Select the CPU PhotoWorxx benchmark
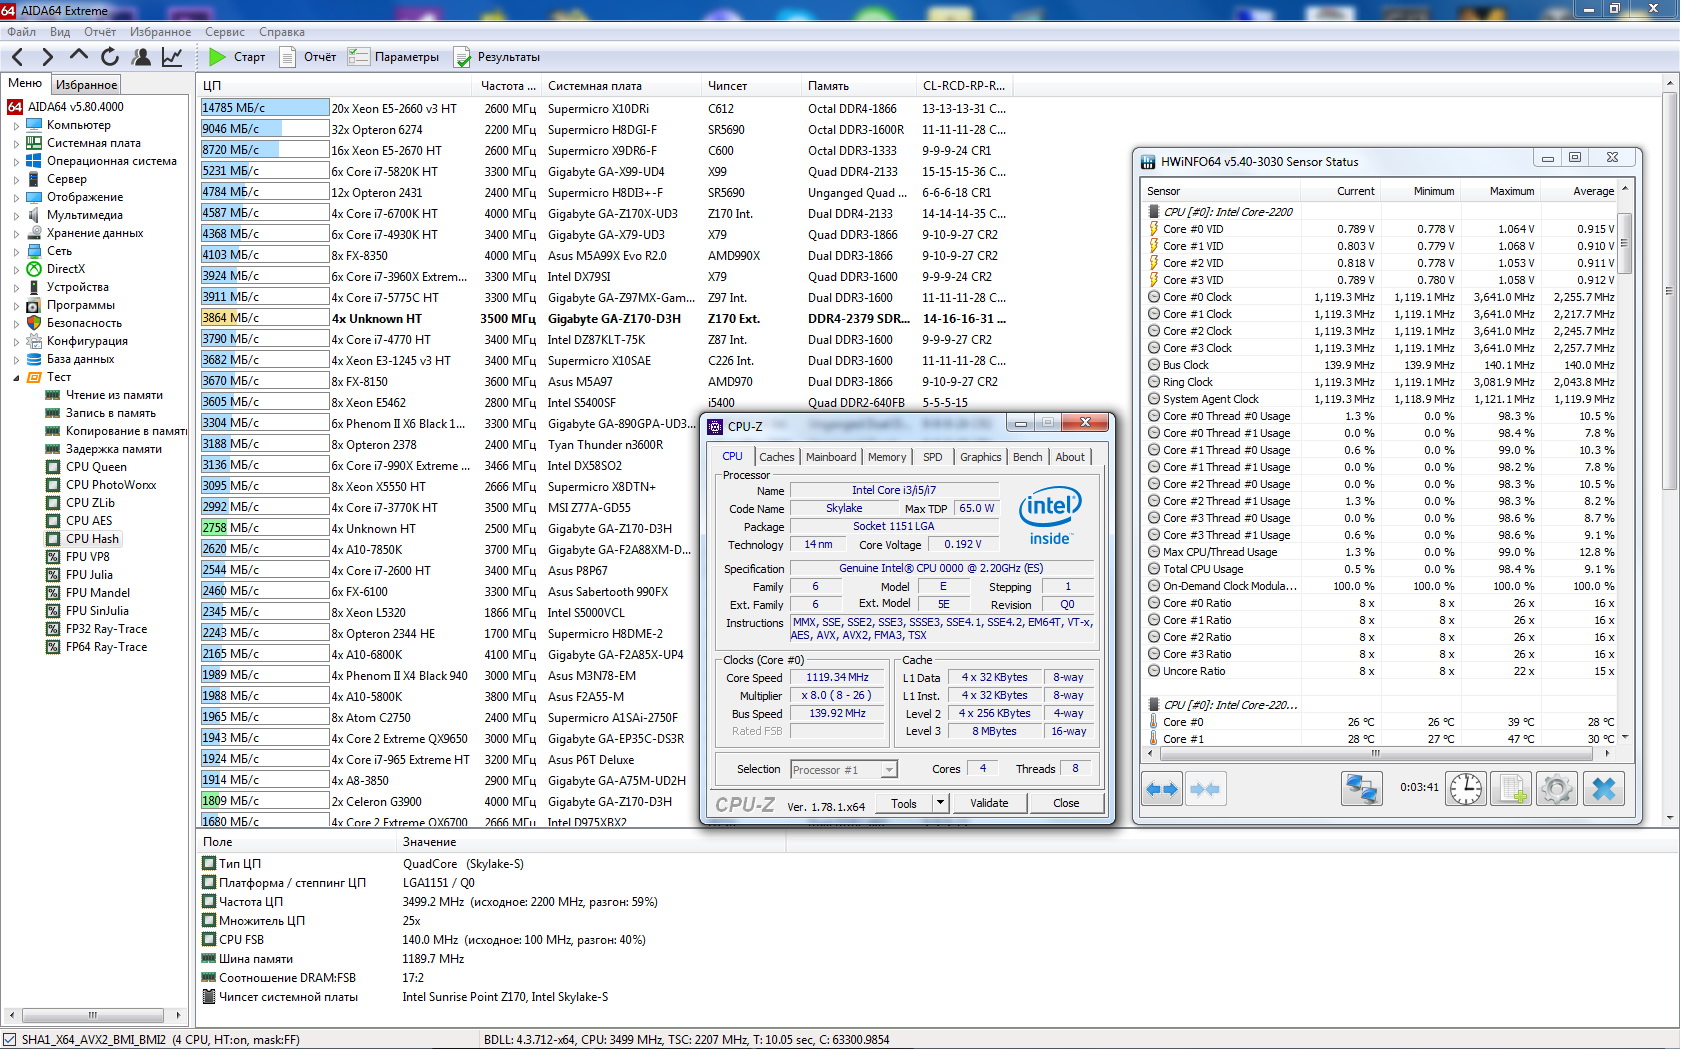The height and width of the screenshot is (1049, 1682). tap(111, 485)
